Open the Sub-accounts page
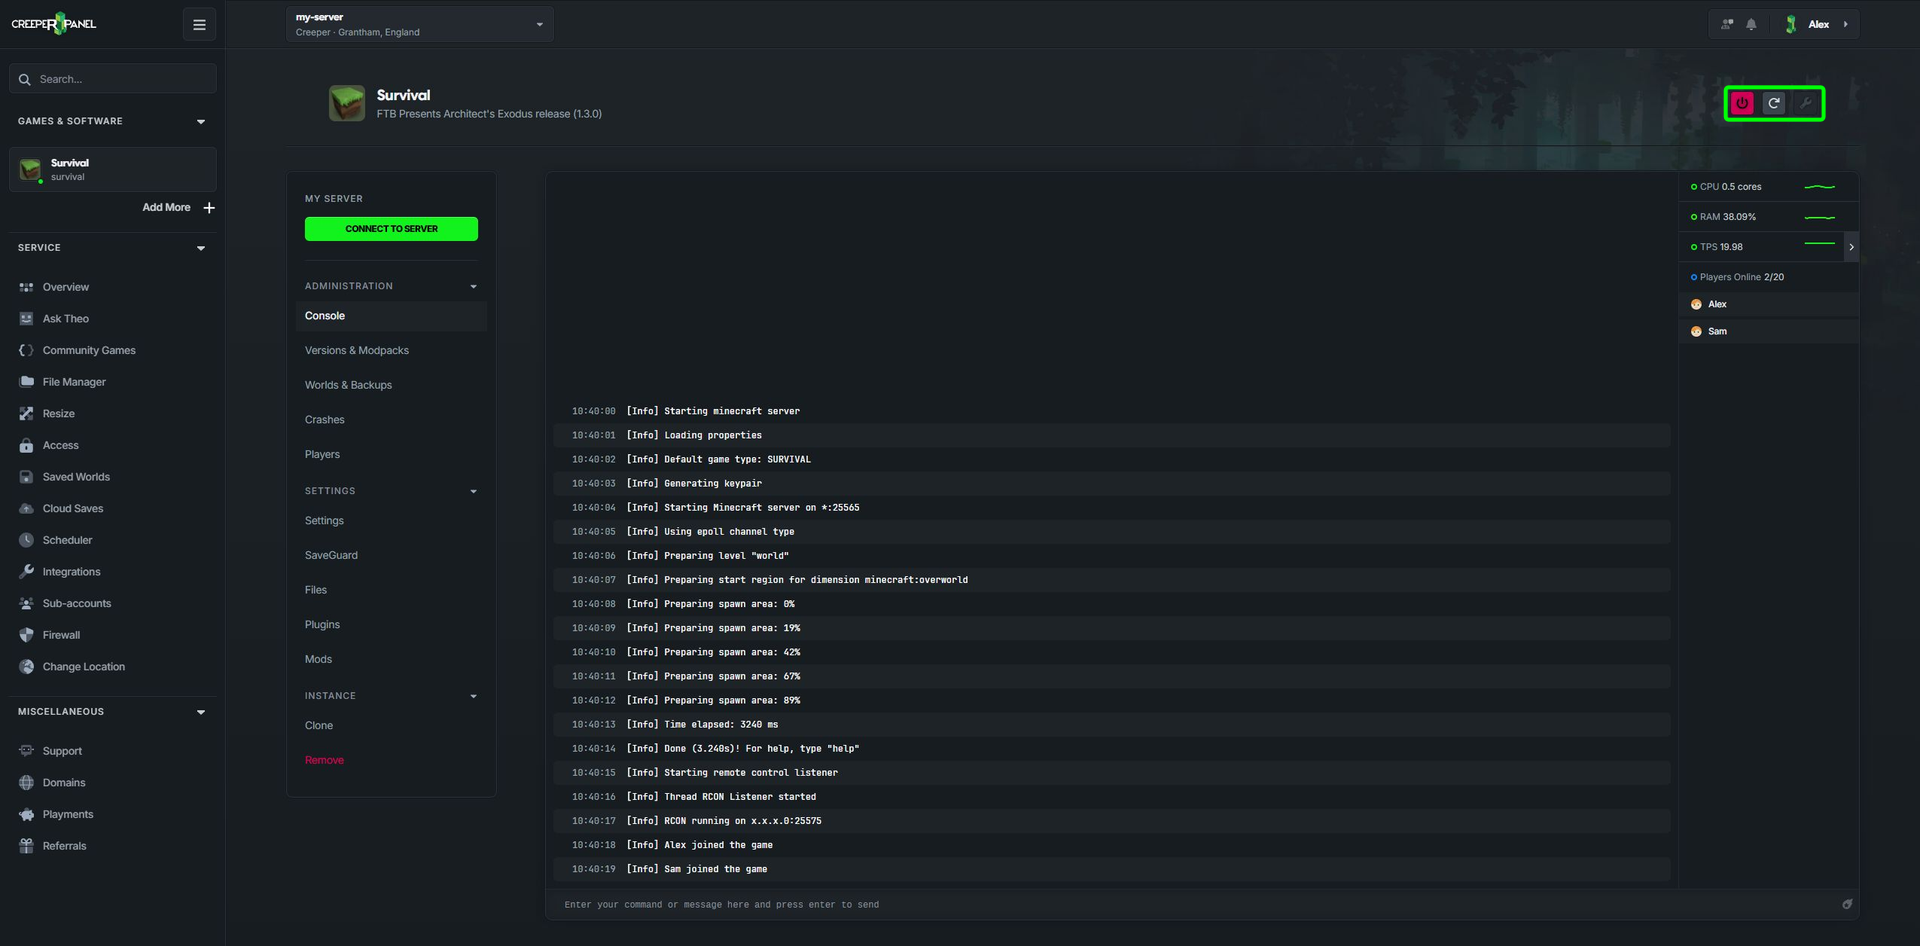 [77, 604]
